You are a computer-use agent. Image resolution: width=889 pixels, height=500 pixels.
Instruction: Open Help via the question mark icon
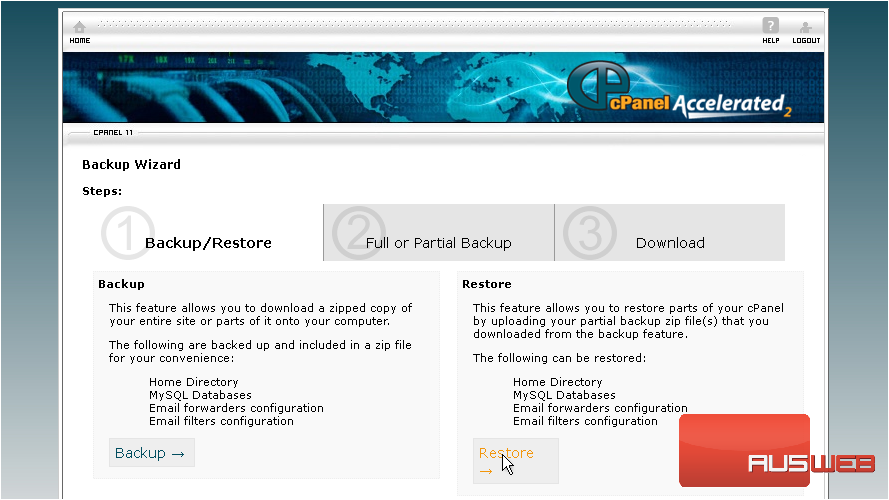click(x=770, y=25)
